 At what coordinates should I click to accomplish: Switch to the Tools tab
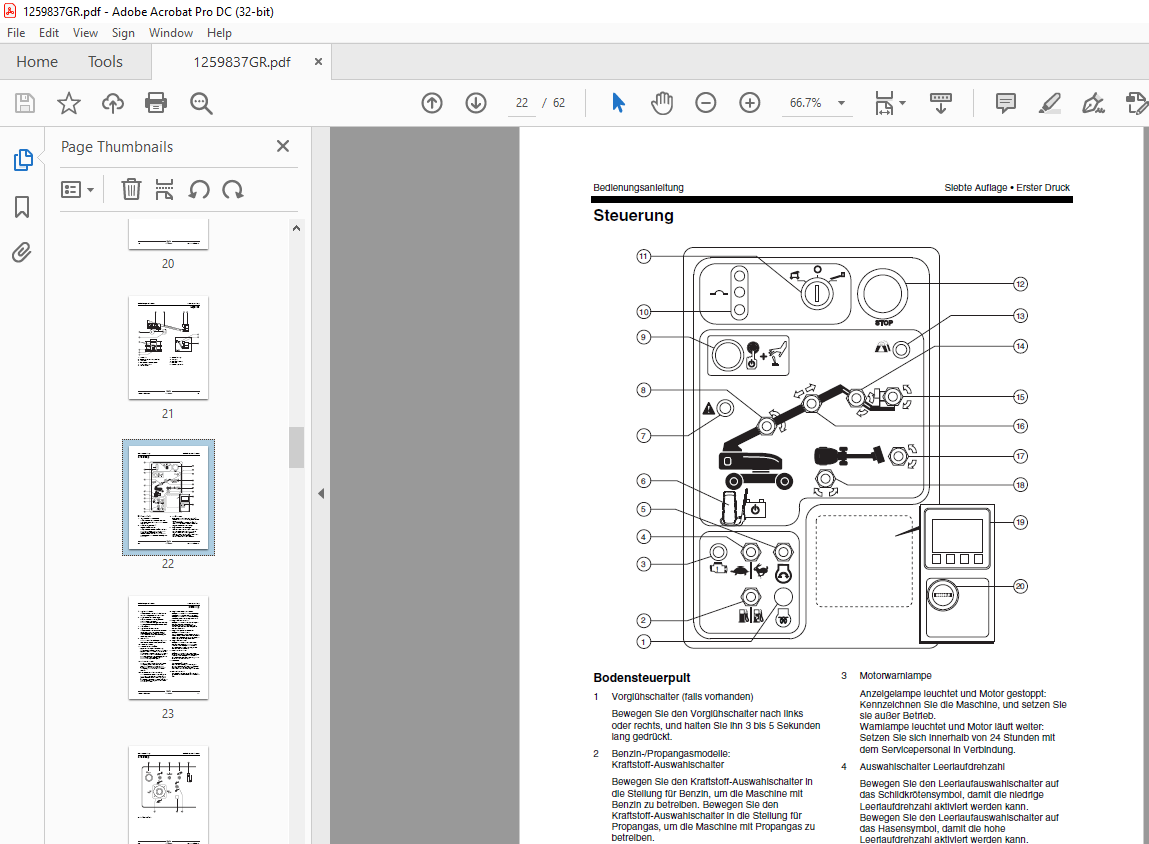point(106,62)
